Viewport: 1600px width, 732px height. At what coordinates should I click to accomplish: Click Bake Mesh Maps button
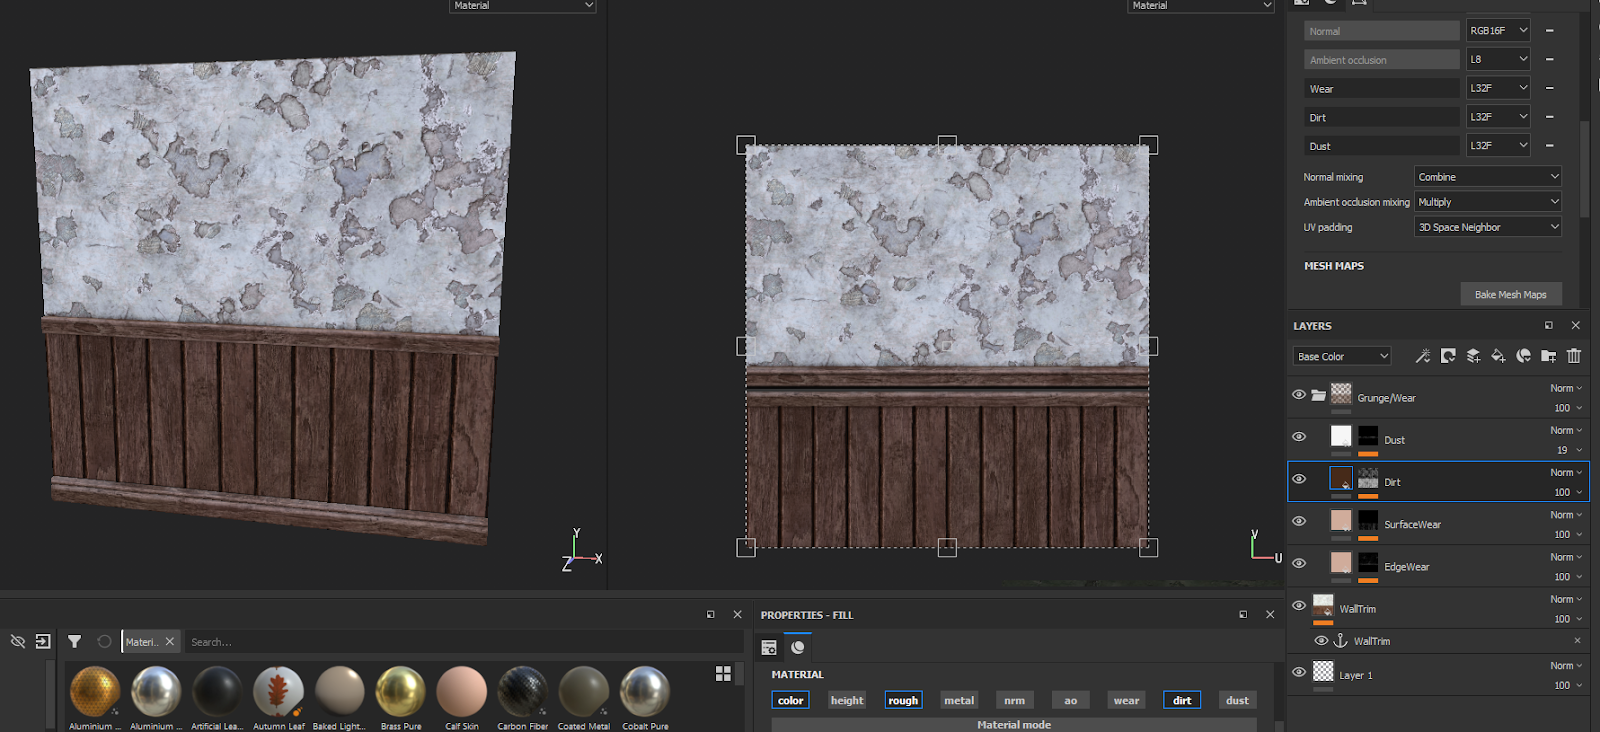click(x=1511, y=294)
